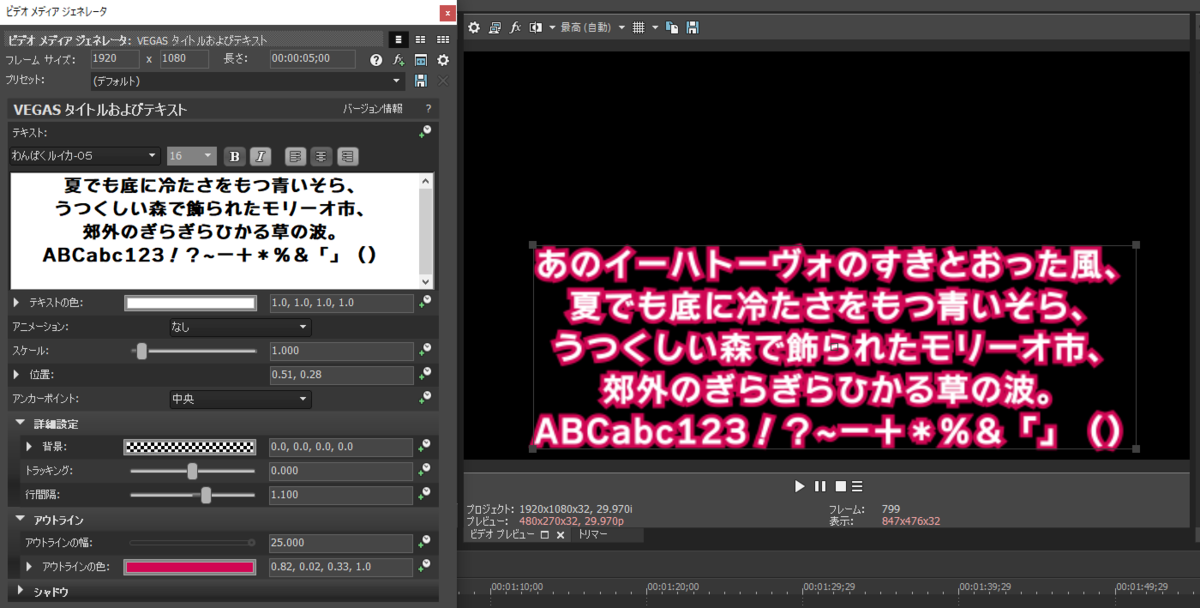The width and height of the screenshot is (1200, 608).
Task: Open overlays grid dropdown arrow
Action: 654,28
